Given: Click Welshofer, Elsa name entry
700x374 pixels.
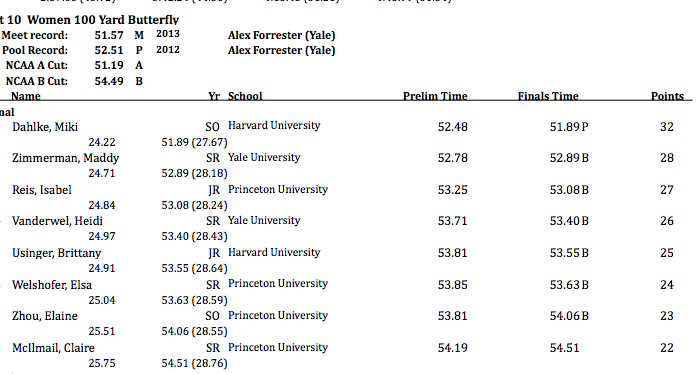Looking at the screenshot, I should click(x=52, y=285).
